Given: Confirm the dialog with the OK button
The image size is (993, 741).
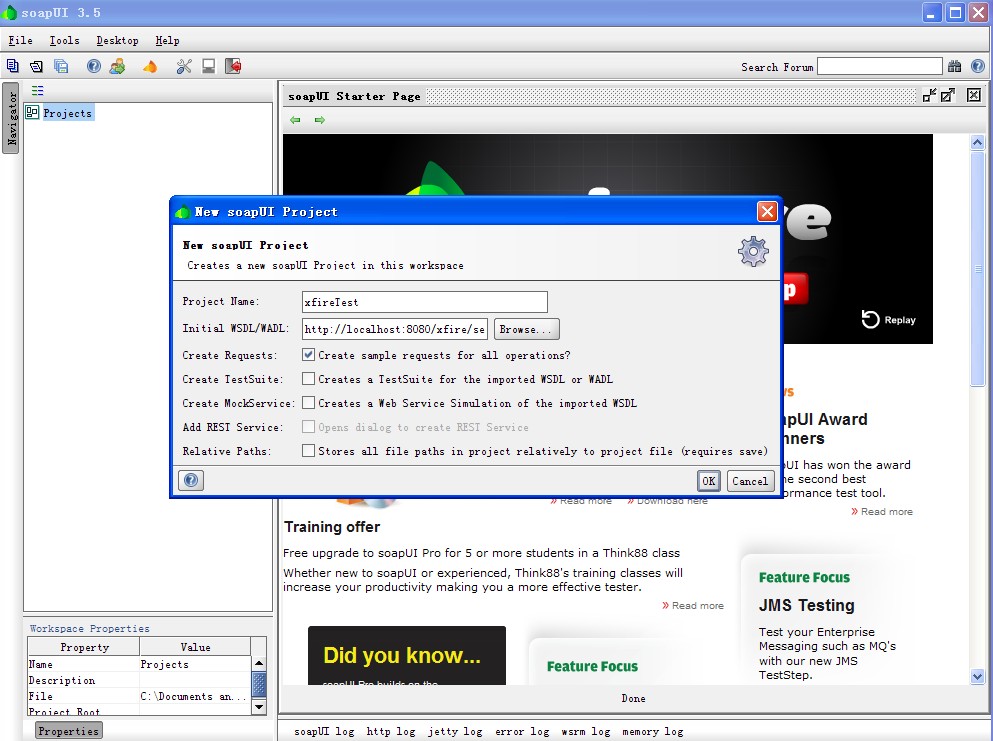Looking at the screenshot, I should point(709,481).
